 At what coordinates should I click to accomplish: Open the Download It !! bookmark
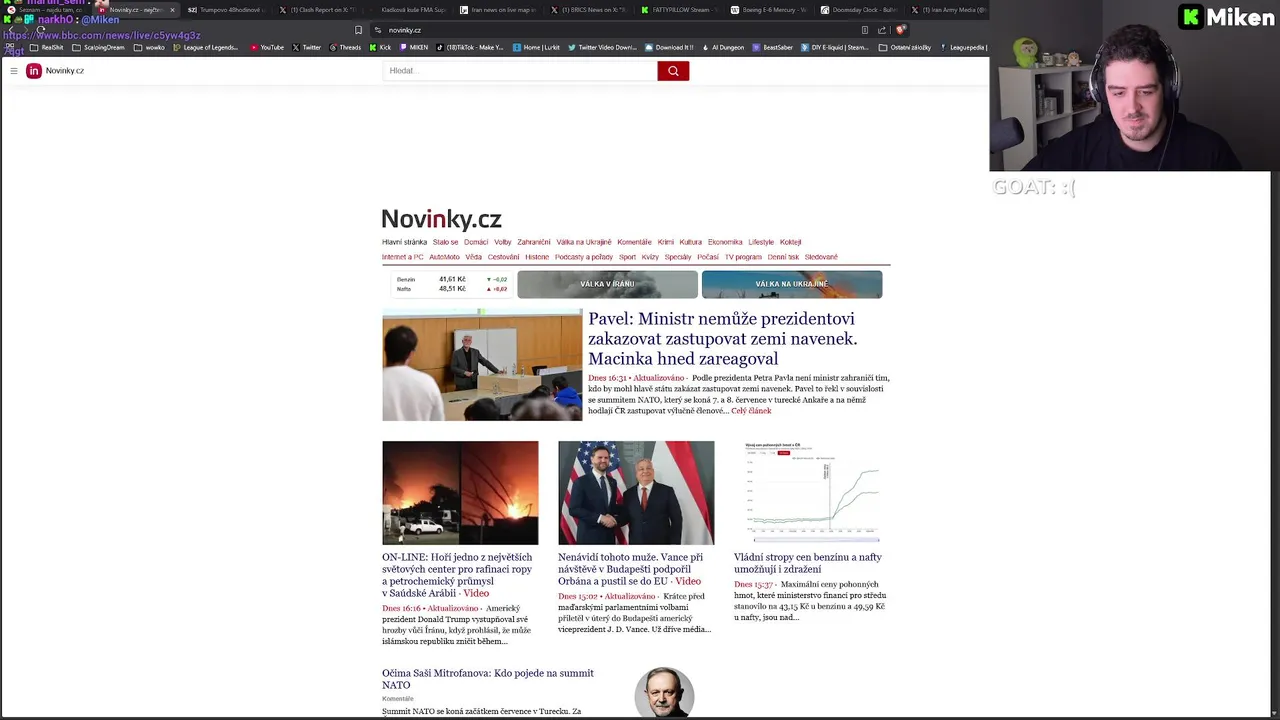click(x=669, y=47)
